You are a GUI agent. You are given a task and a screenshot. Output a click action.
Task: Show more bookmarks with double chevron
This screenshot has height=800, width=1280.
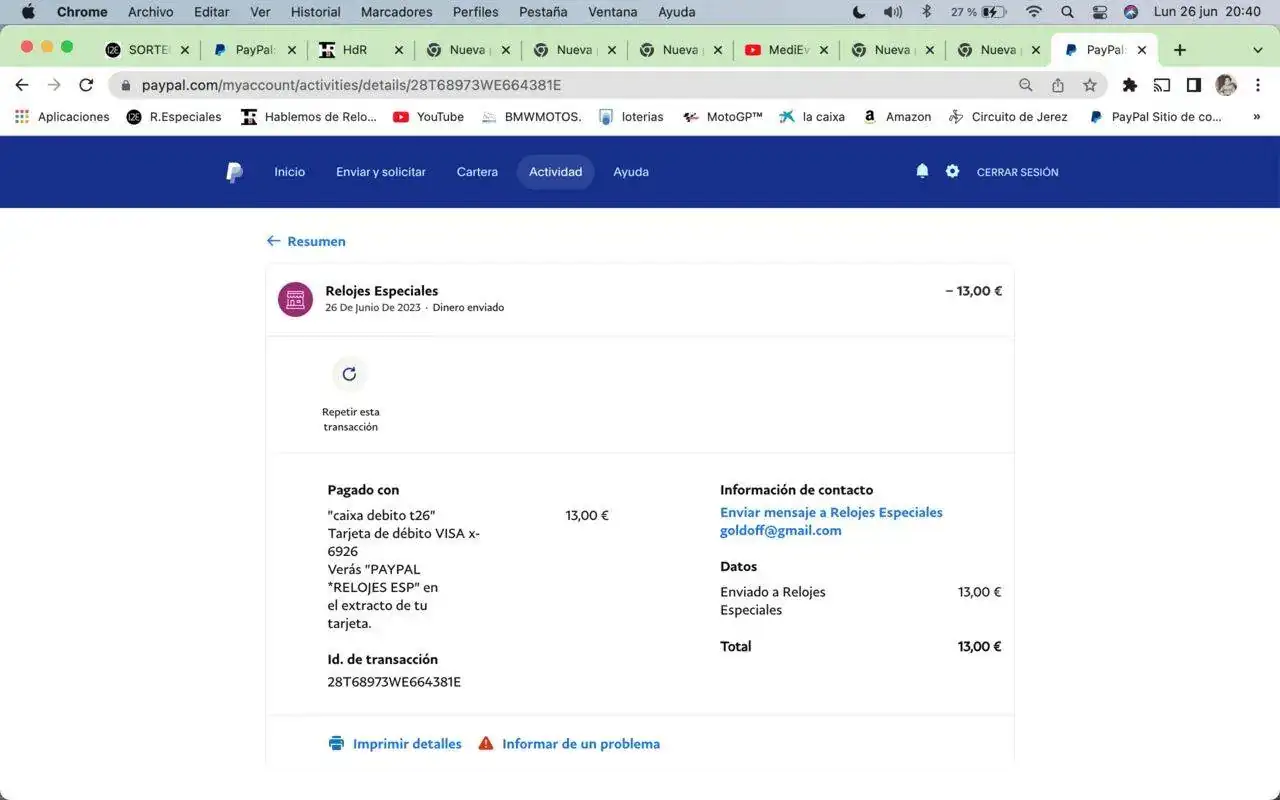click(x=1256, y=117)
